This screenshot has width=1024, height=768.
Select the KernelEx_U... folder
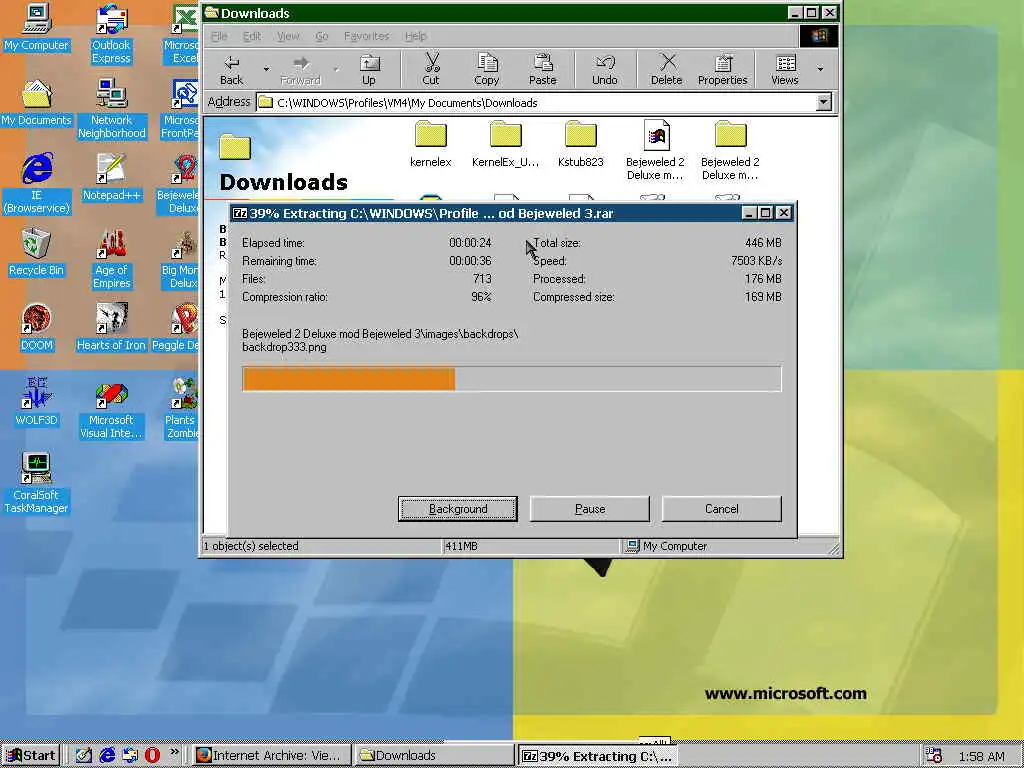[x=505, y=144]
